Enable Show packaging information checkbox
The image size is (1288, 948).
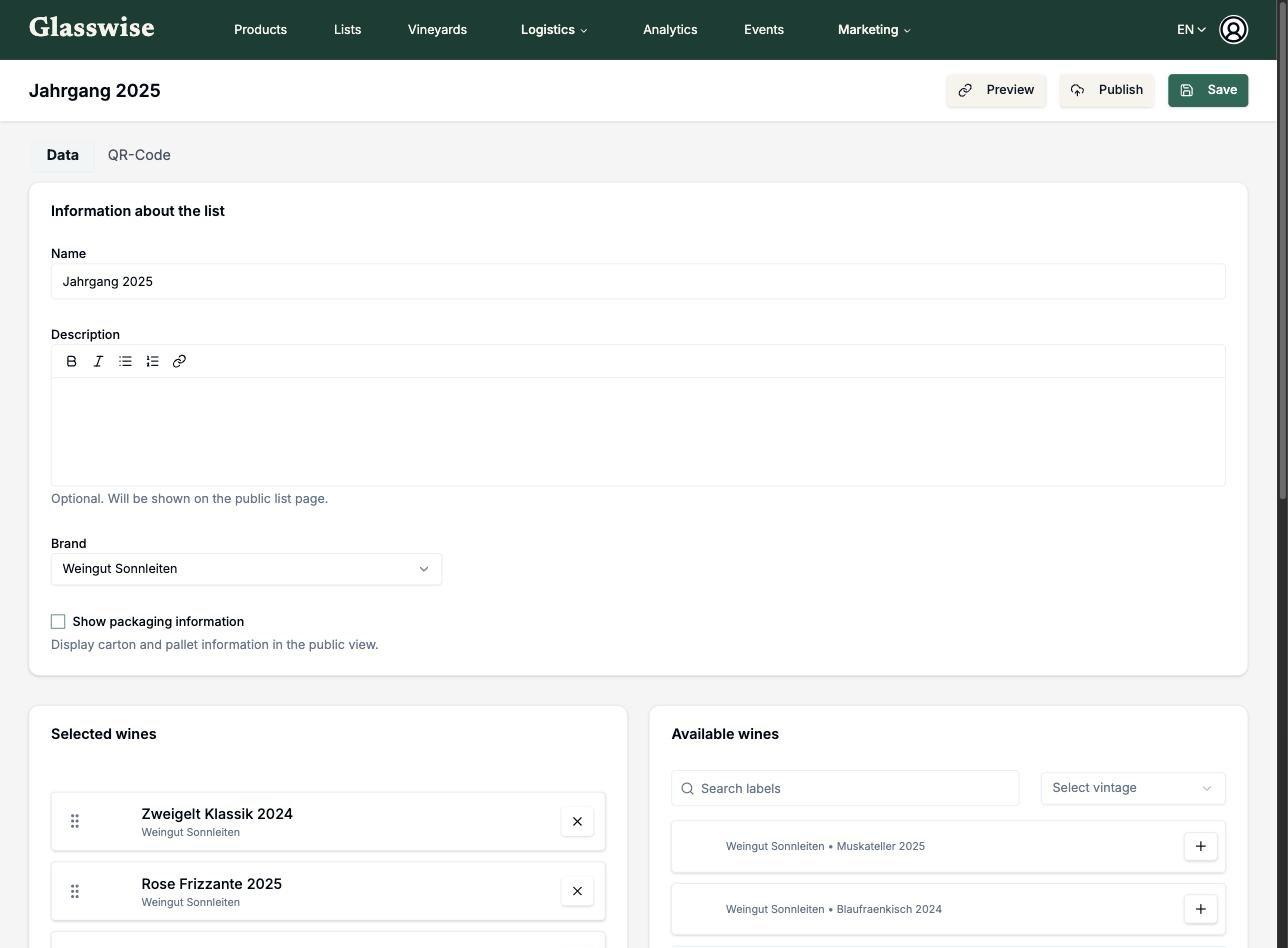click(x=58, y=622)
